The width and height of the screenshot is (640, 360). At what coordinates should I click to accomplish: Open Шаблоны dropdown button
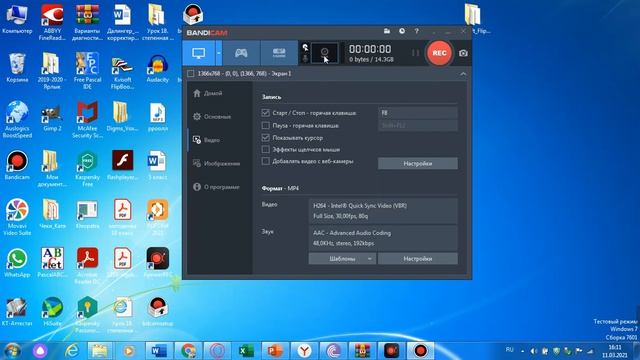[342, 259]
